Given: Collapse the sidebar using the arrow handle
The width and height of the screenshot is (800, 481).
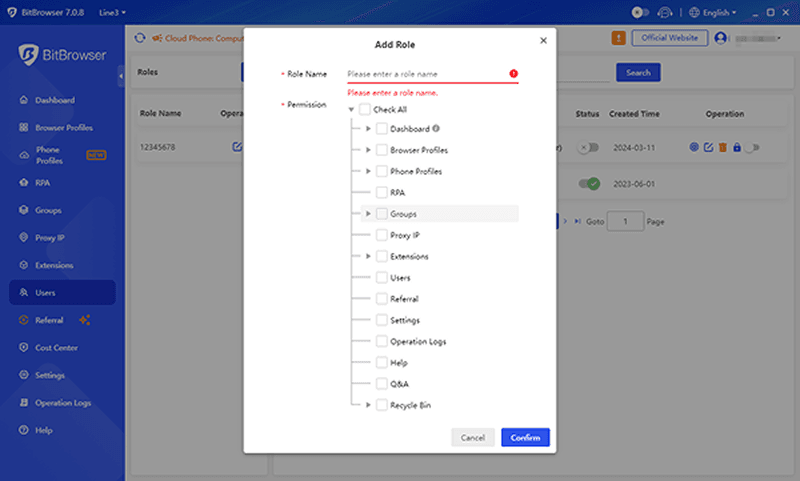Looking at the screenshot, I should (x=121, y=76).
